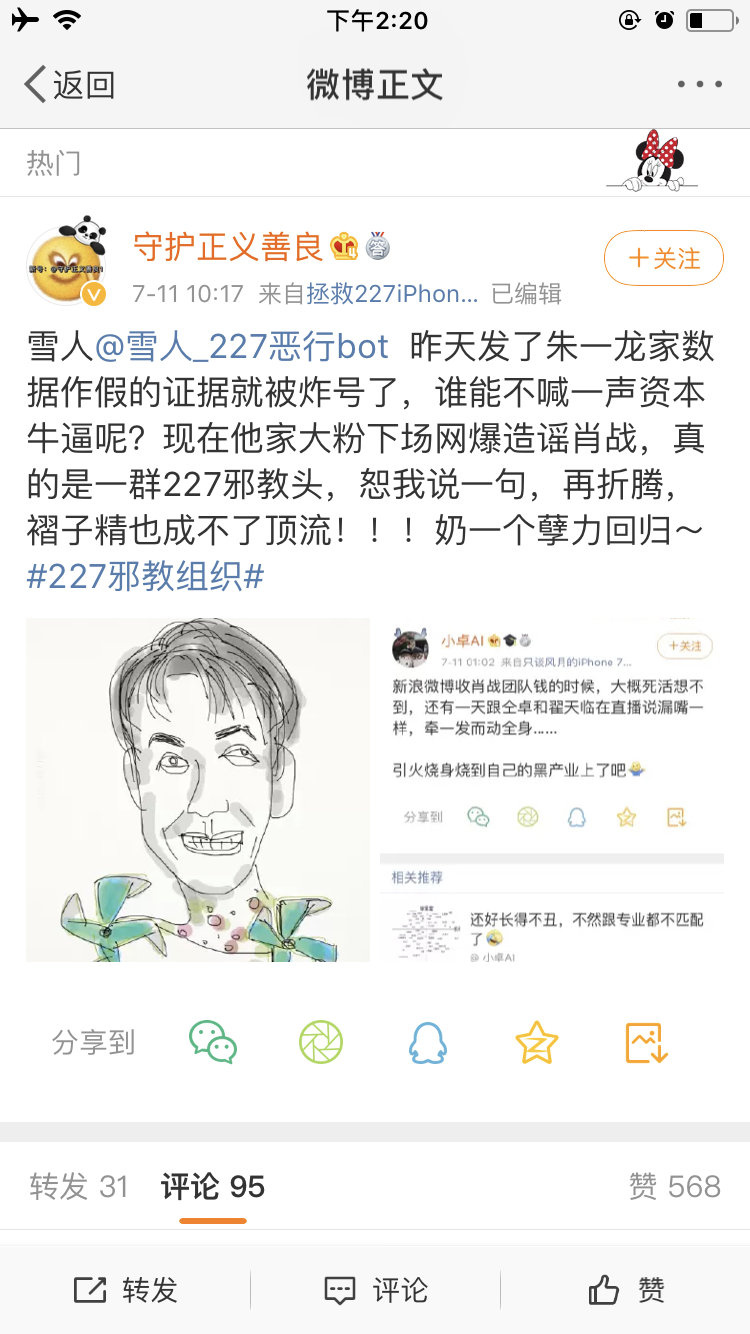Open the hashtag #227邪教组织#
This screenshot has width=750, height=1334.
pos(145,576)
